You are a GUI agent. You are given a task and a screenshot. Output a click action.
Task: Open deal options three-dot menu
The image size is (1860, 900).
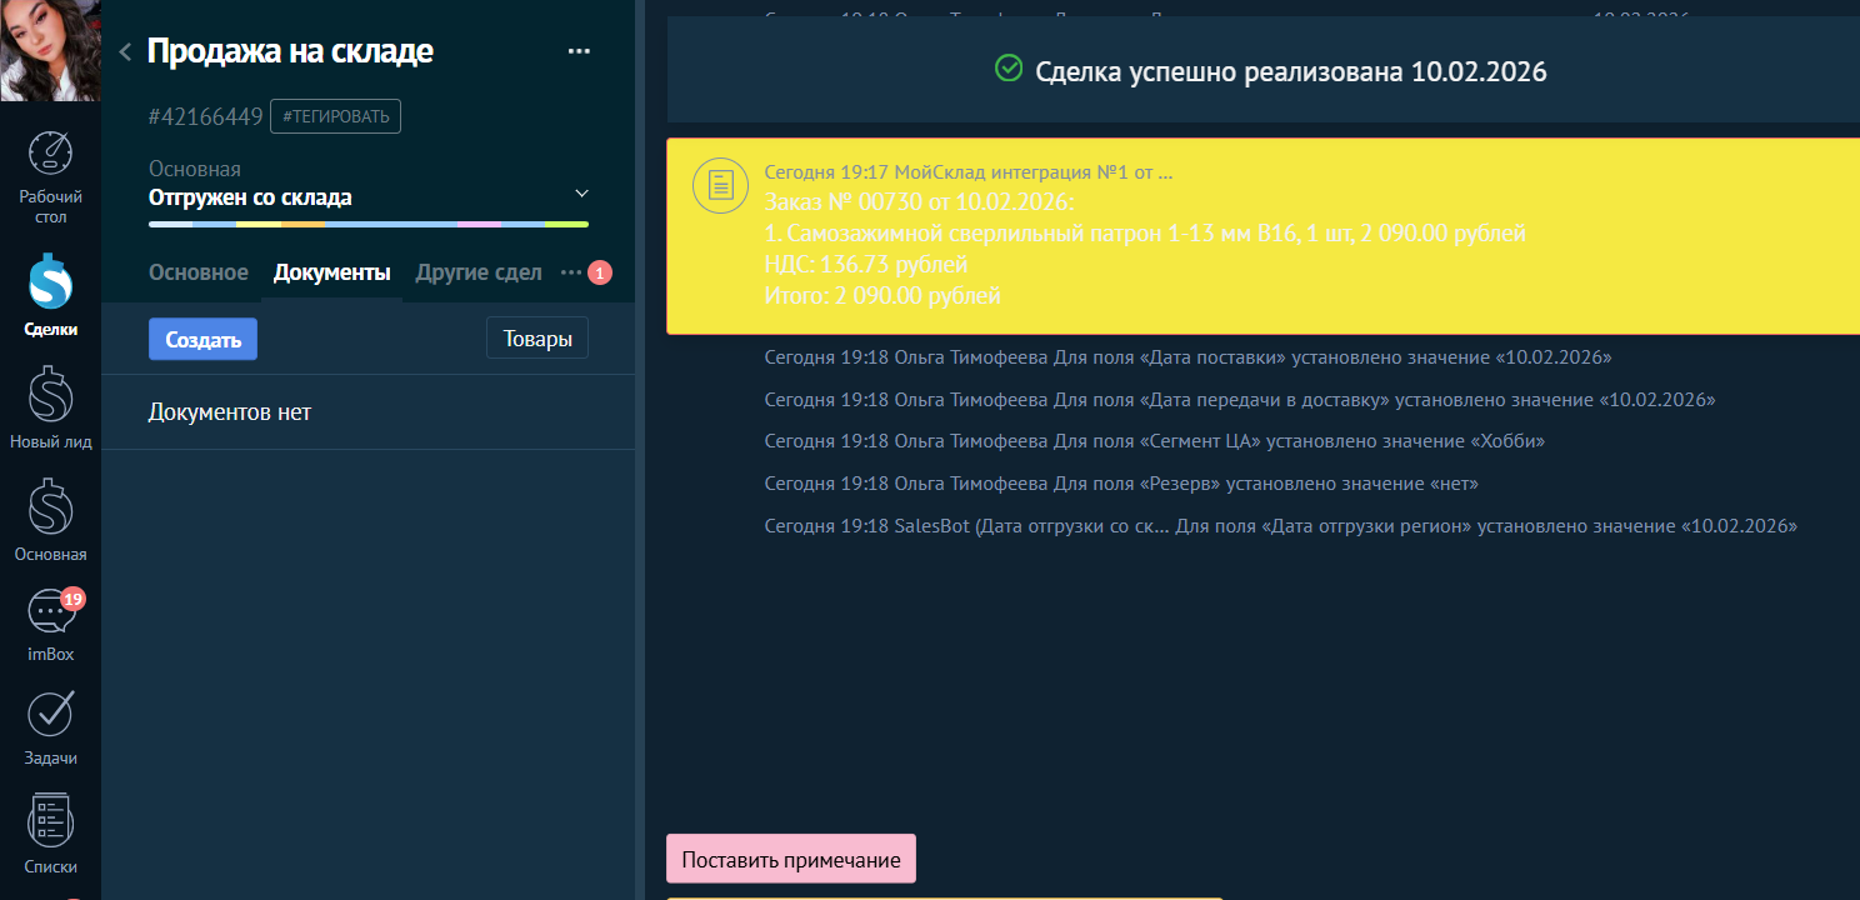pyautogui.click(x=578, y=51)
